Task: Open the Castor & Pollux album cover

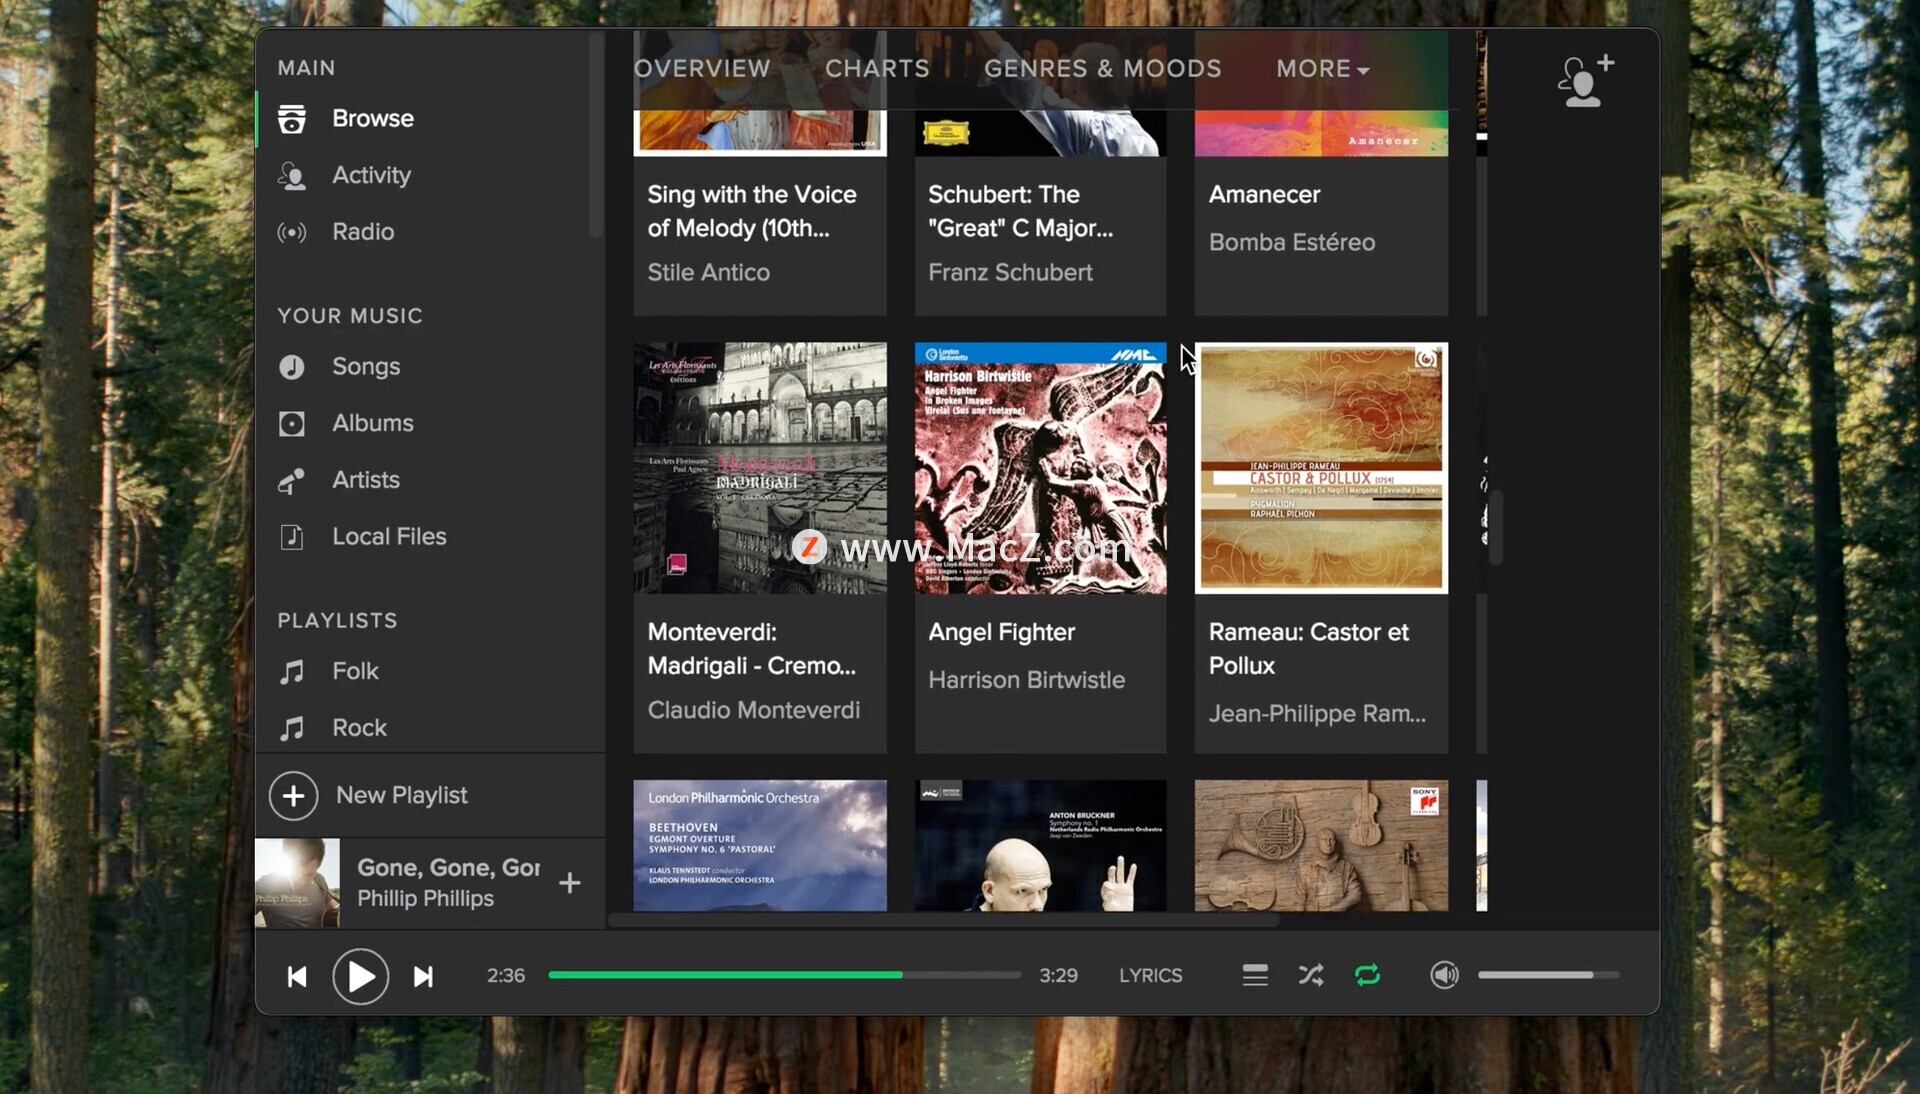Action: 1321,468
